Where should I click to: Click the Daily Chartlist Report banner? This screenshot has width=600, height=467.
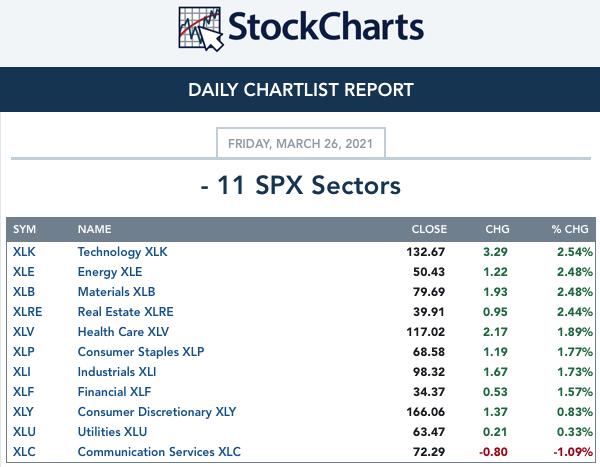pyautogui.click(x=300, y=90)
